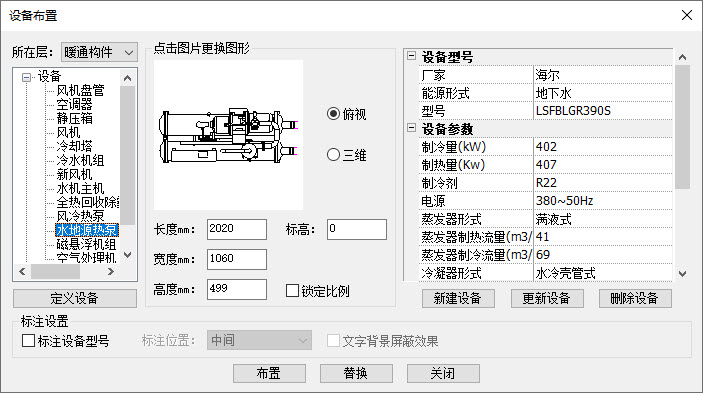Collapse the 设备 tree root node
This screenshot has width=703, height=393.
click(x=26, y=77)
